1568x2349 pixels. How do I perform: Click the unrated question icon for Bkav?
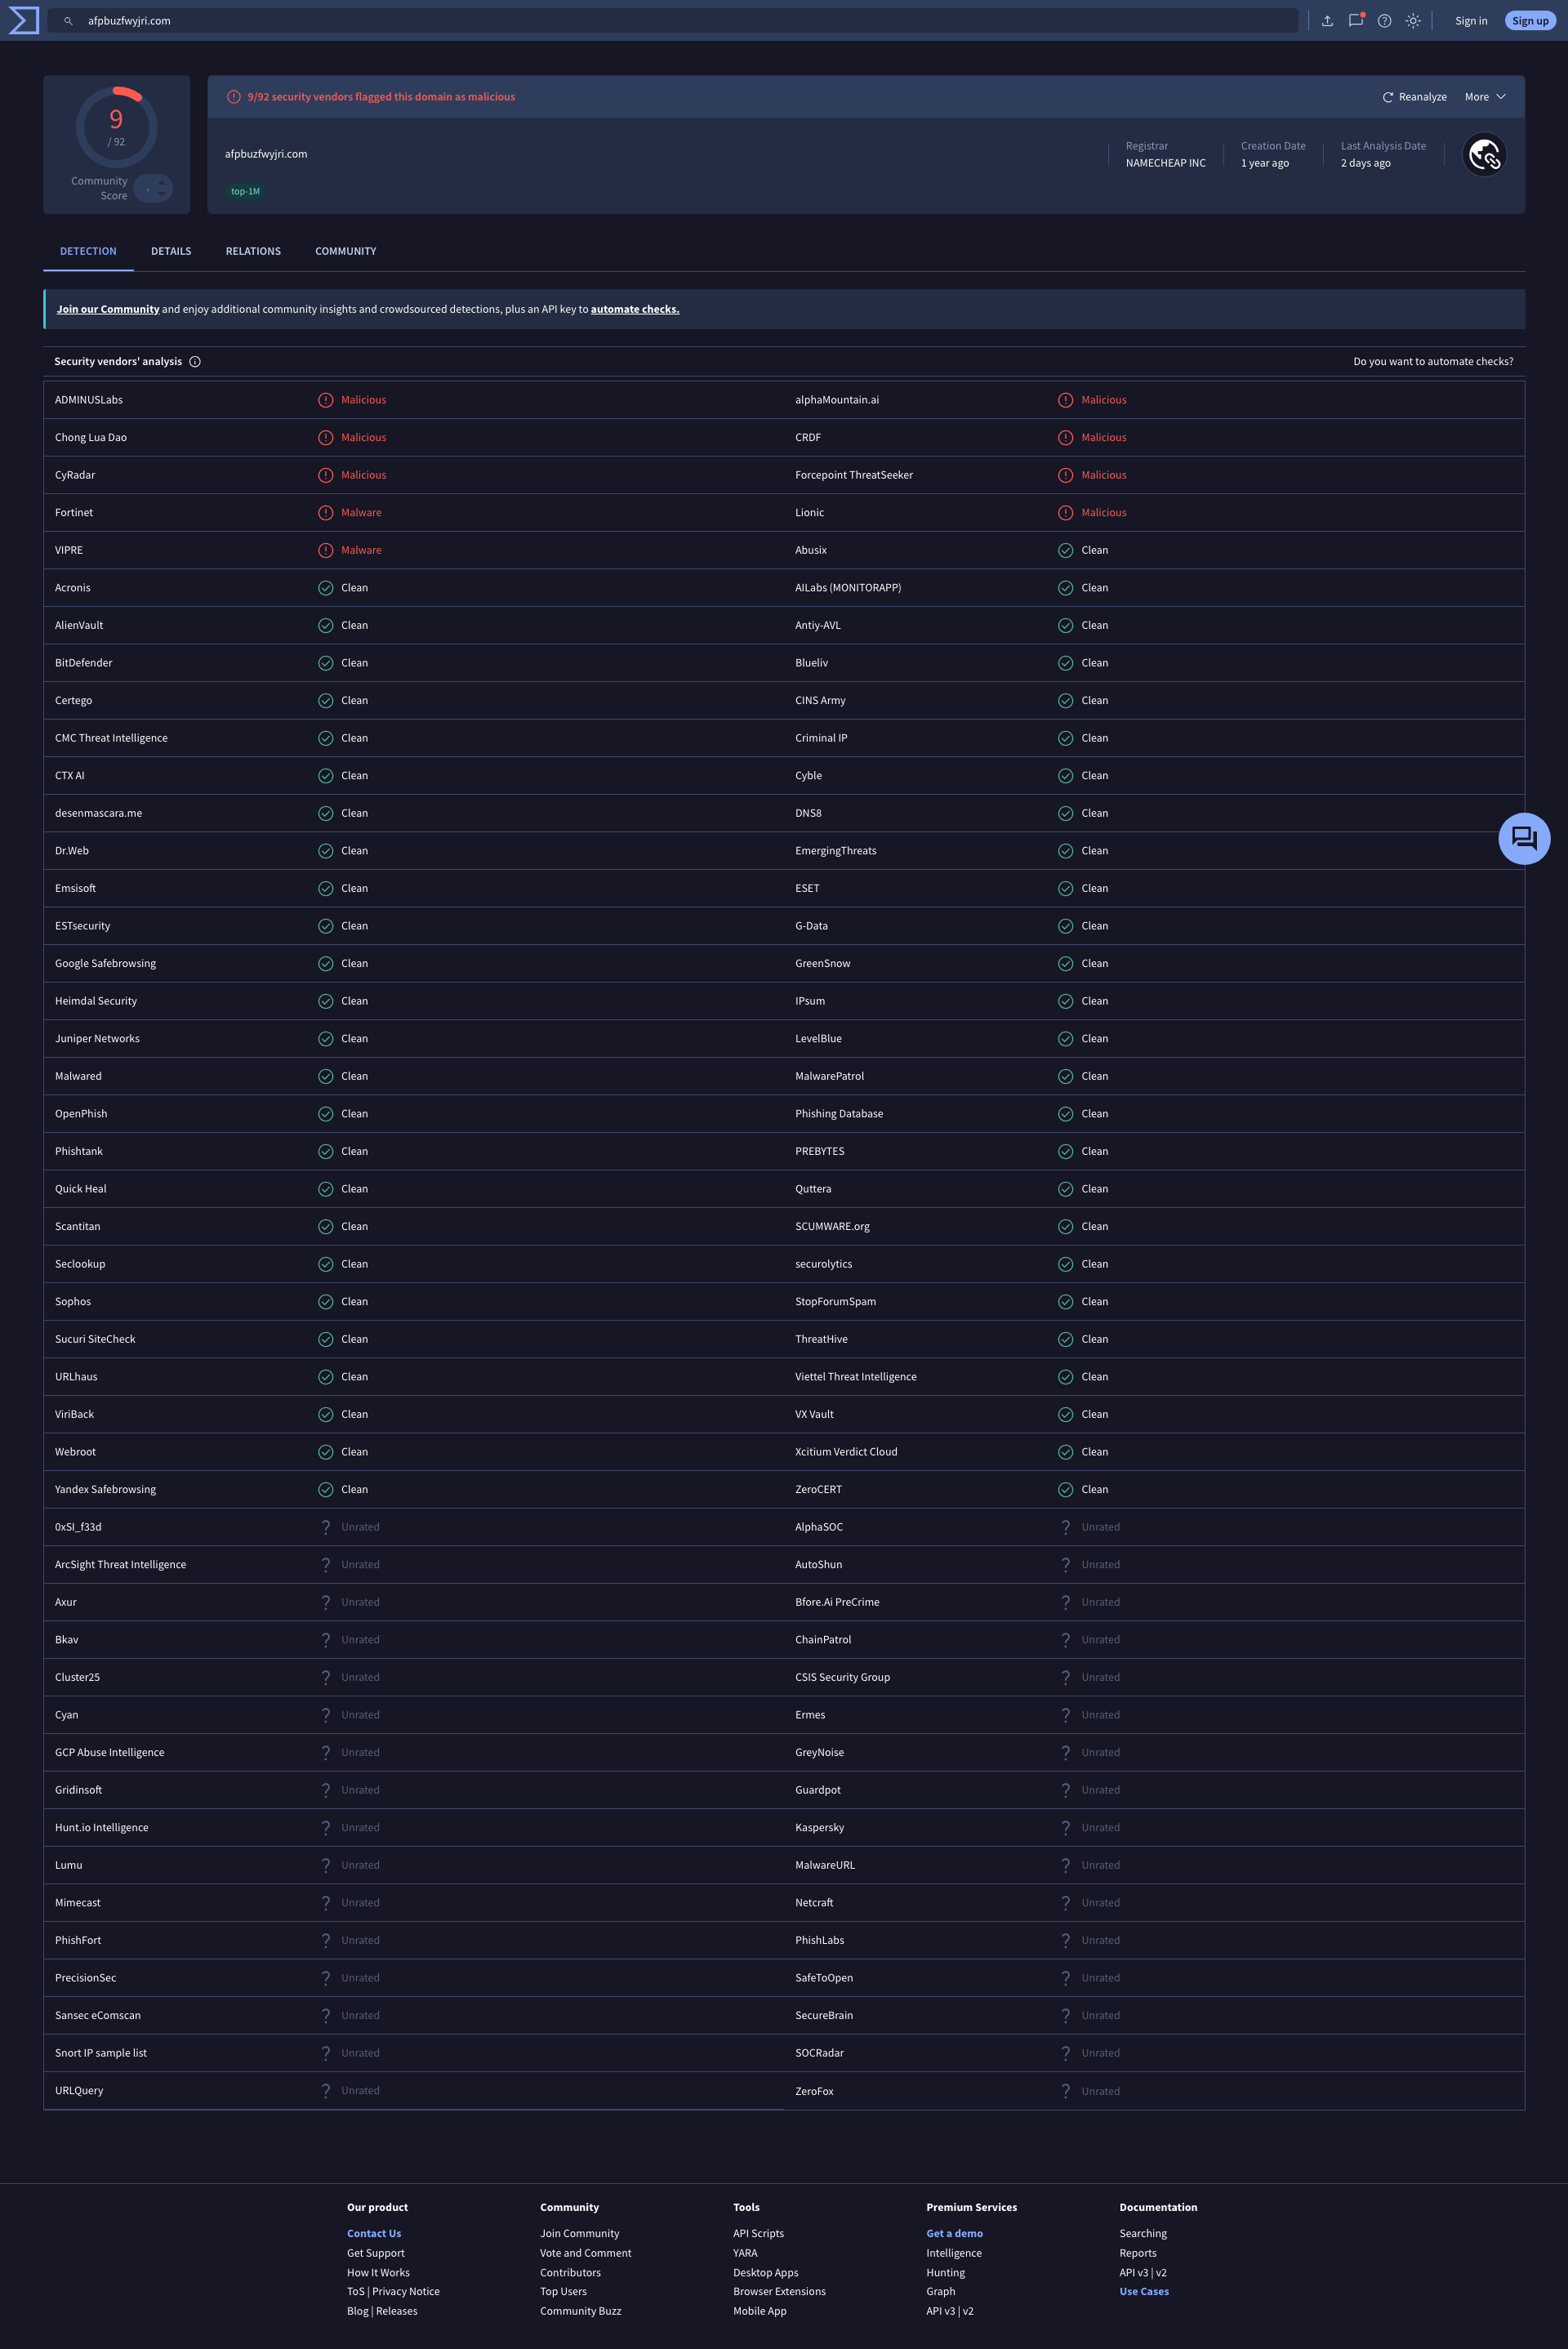tap(325, 1640)
